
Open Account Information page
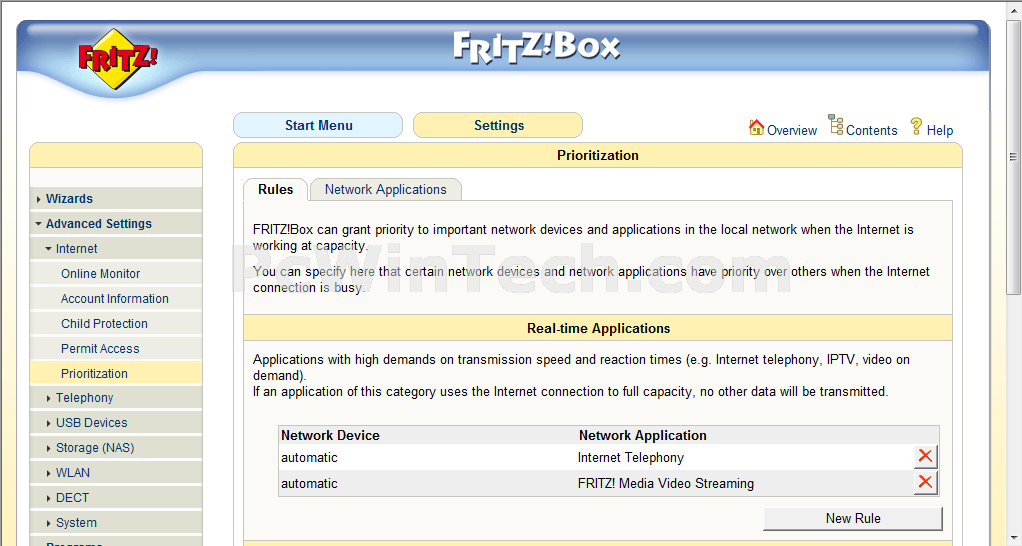[115, 298]
